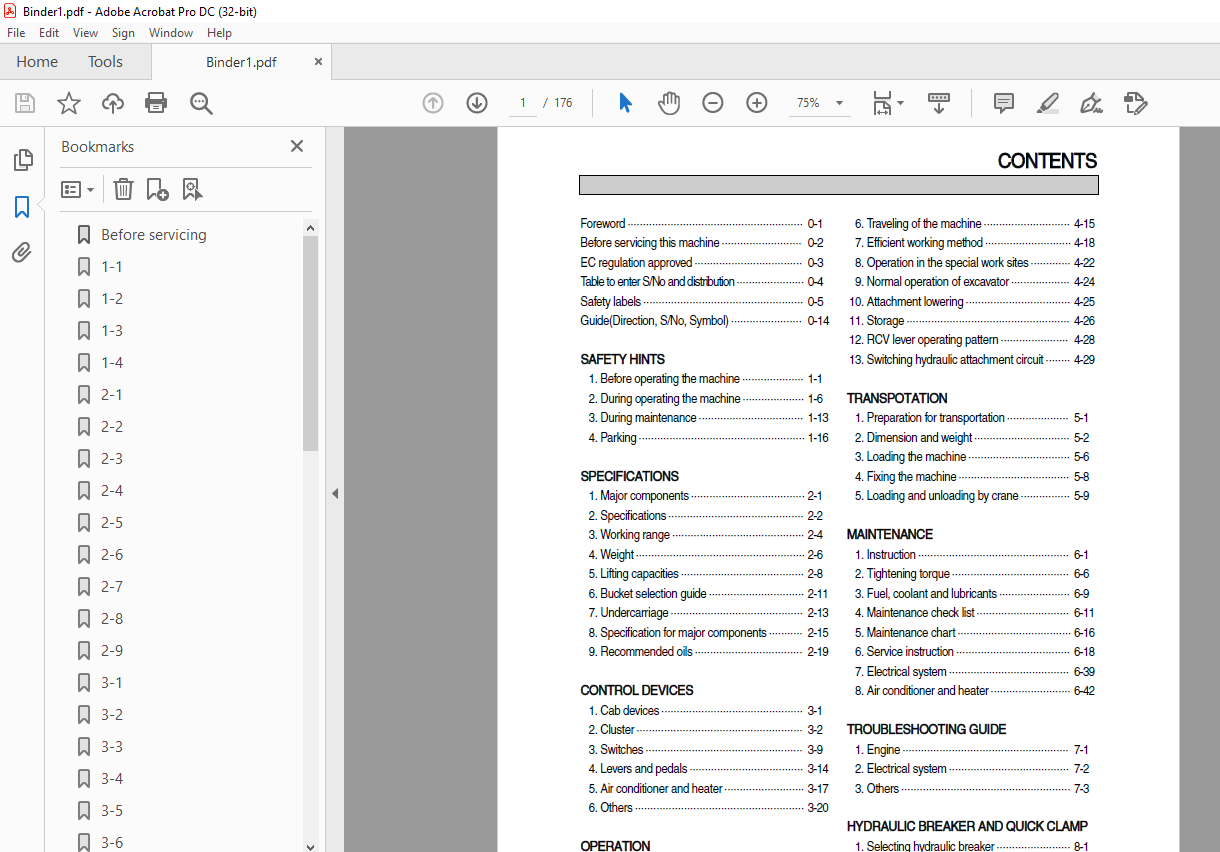Save the file with the floppy disk icon
This screenshot has width=1220, height=852.
point(25,103)
